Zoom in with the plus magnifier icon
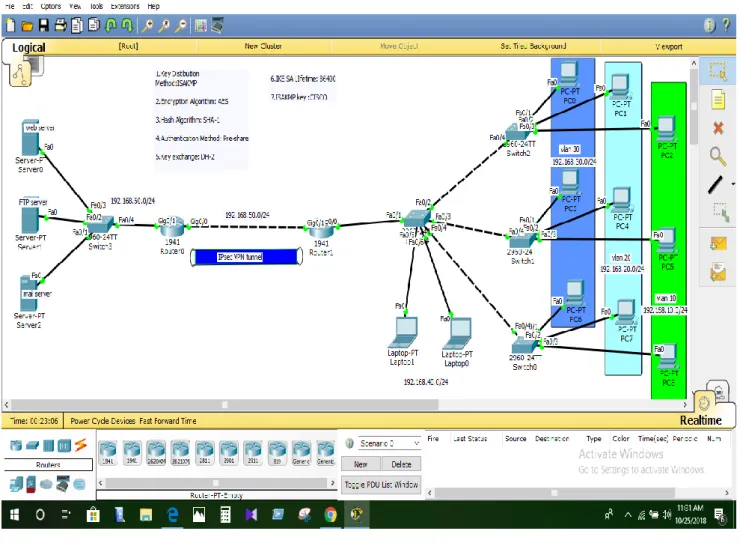Image resolution: width=740 pixels, height=543 pixels. point(148,25)
